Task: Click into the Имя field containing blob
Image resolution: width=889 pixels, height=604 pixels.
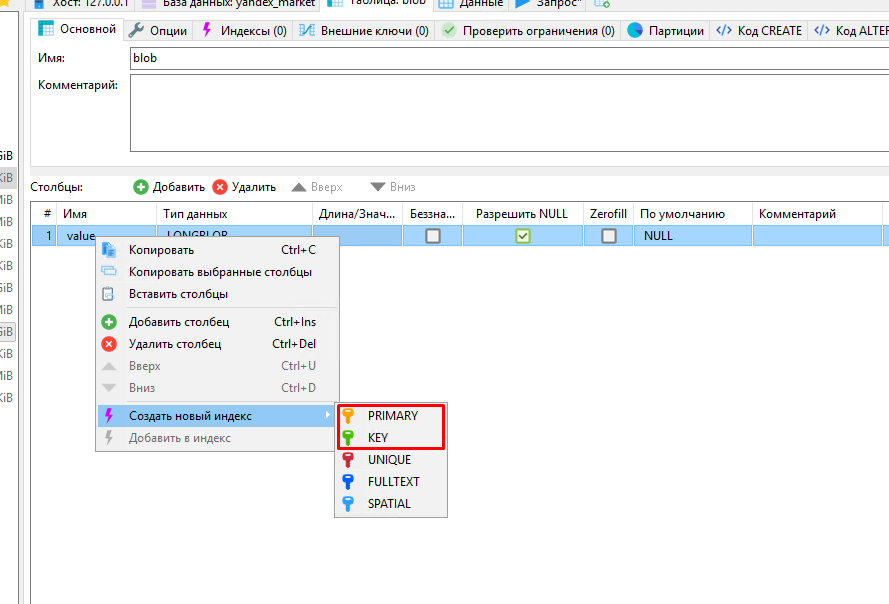Action: pyautogui.click(x=509, y=58)
